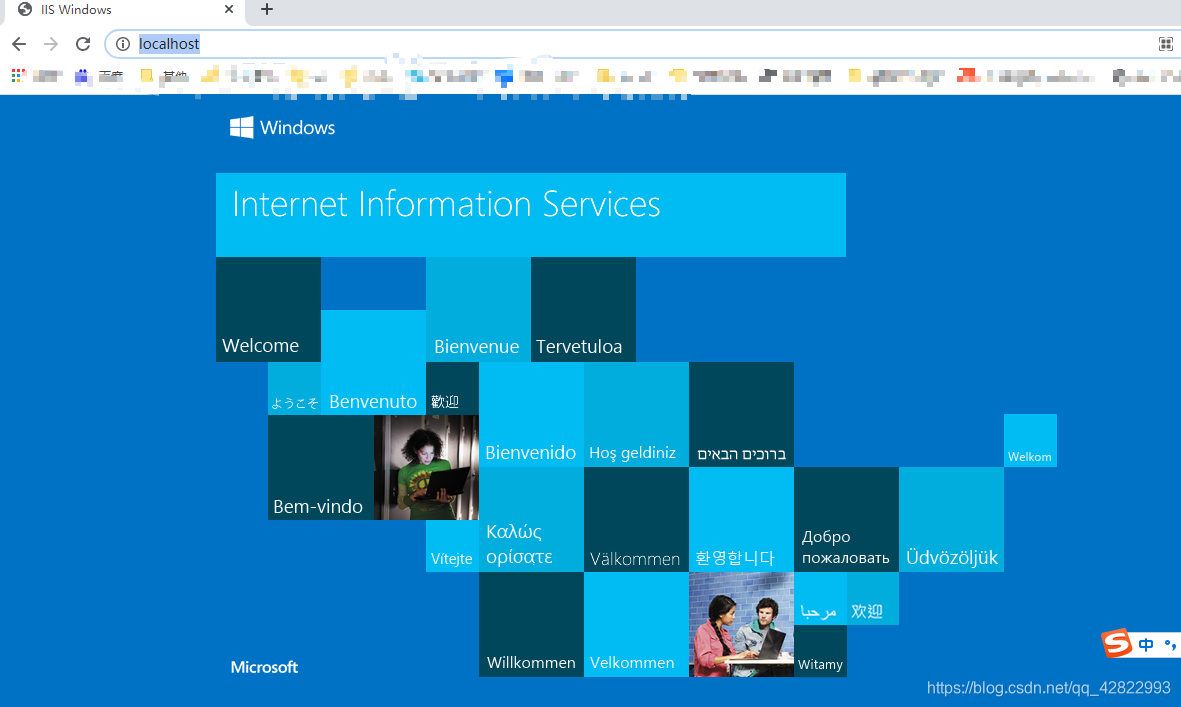Click the Arabic مرحبا tile

[x=820, y=599]
